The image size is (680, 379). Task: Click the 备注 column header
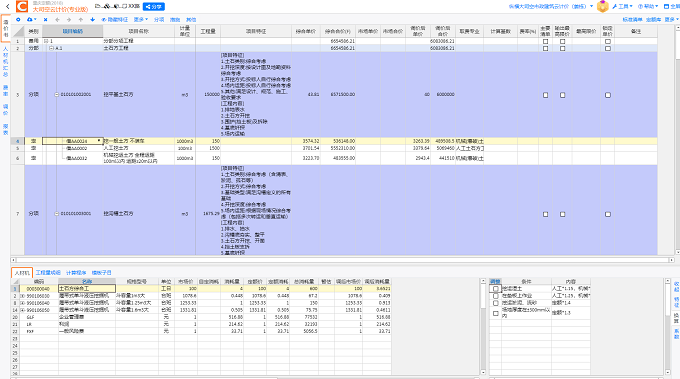[636, 31]
